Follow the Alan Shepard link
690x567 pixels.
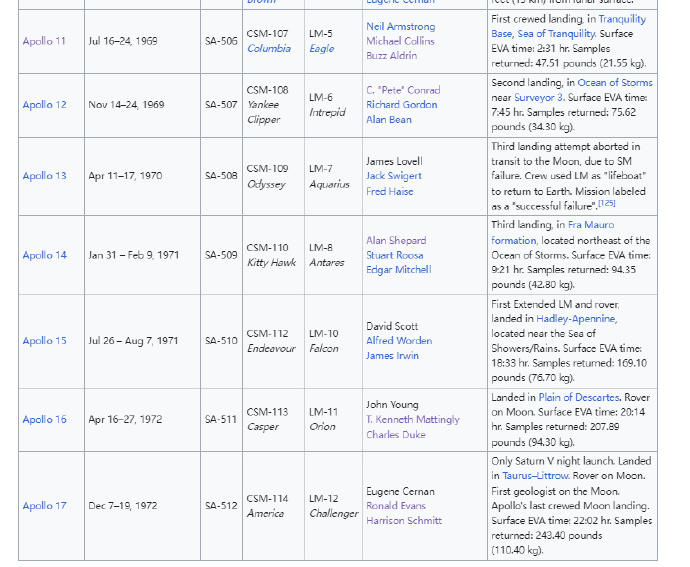(x=396, y=240)
